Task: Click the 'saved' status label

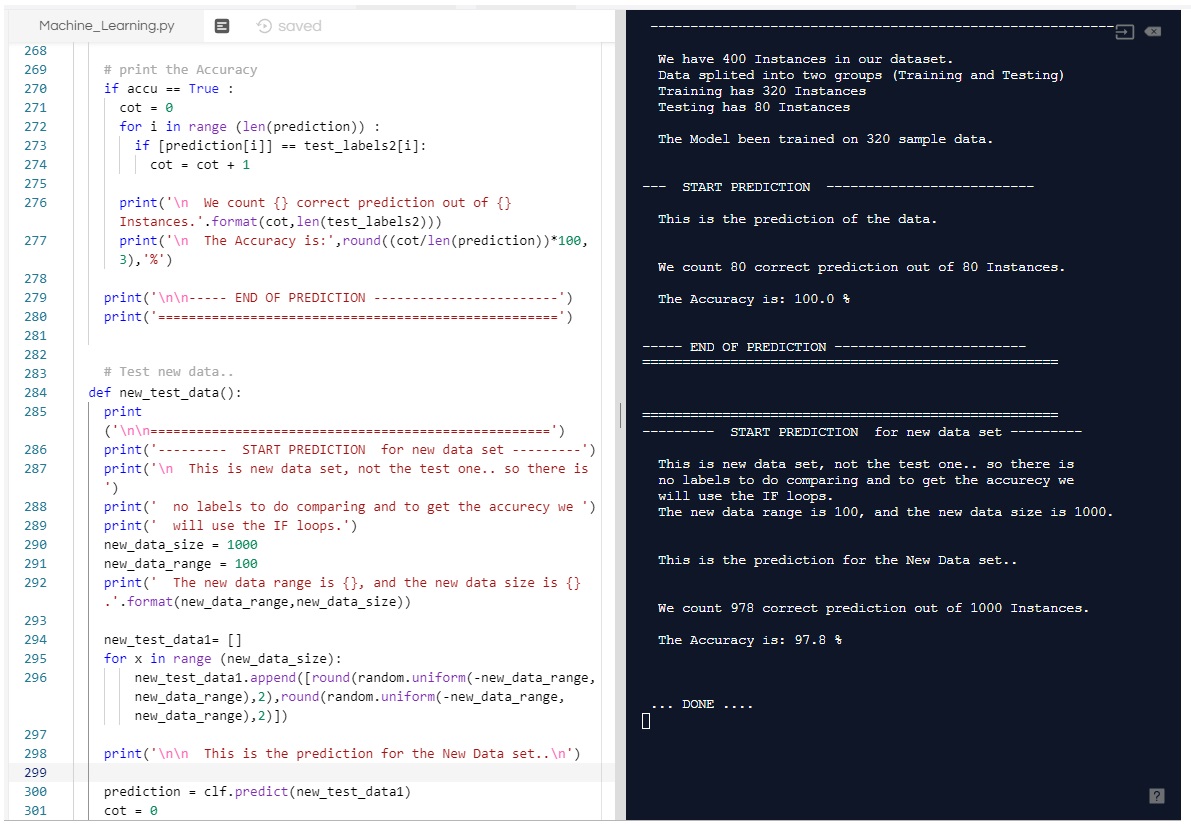Action: 299,26
